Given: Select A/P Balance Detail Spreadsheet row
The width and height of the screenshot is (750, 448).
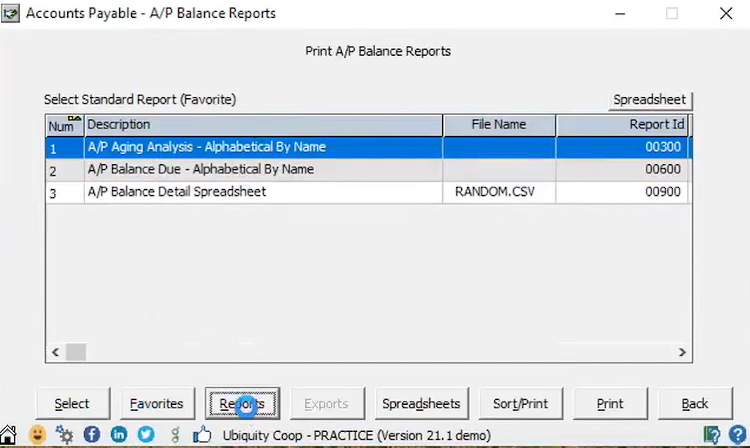Looking at the screenshot, I should pyautogui.click(x=367, y=192).
